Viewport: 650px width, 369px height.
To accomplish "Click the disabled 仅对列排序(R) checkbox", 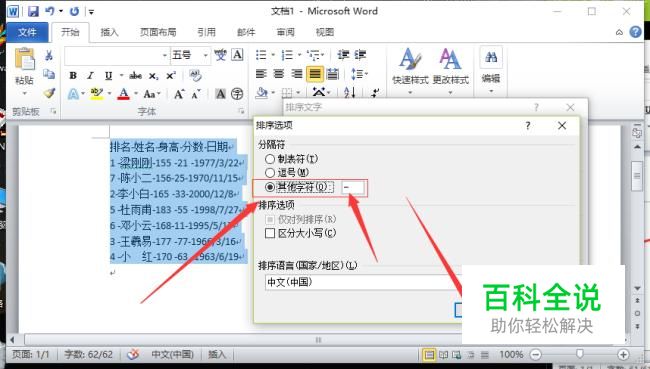I will (x=270, y=219).
